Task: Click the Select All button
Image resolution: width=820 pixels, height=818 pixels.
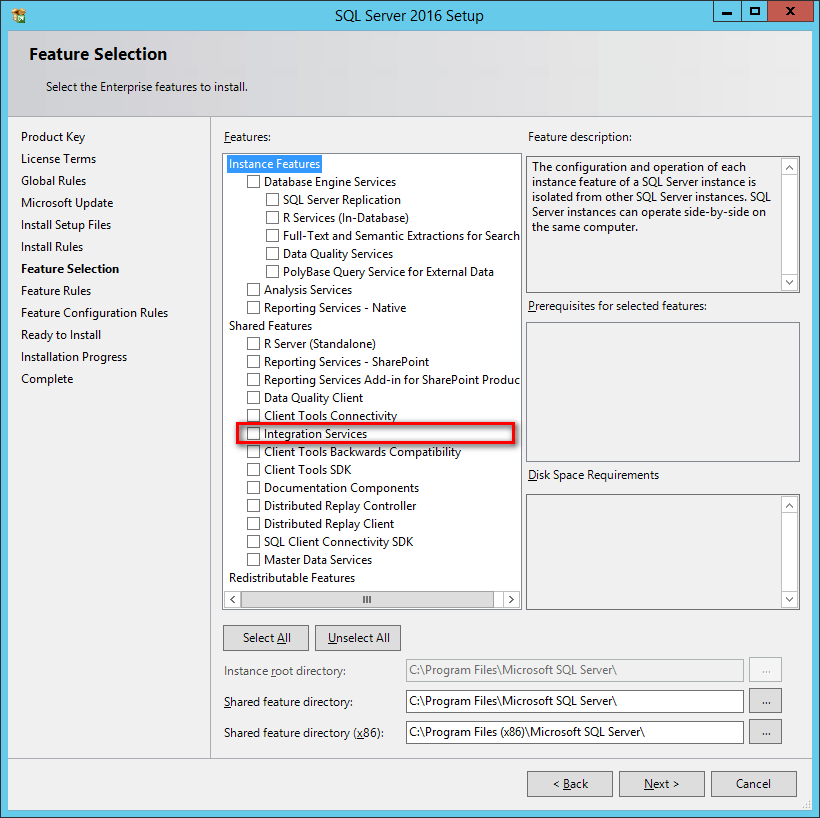Action: tap(265, 637)
